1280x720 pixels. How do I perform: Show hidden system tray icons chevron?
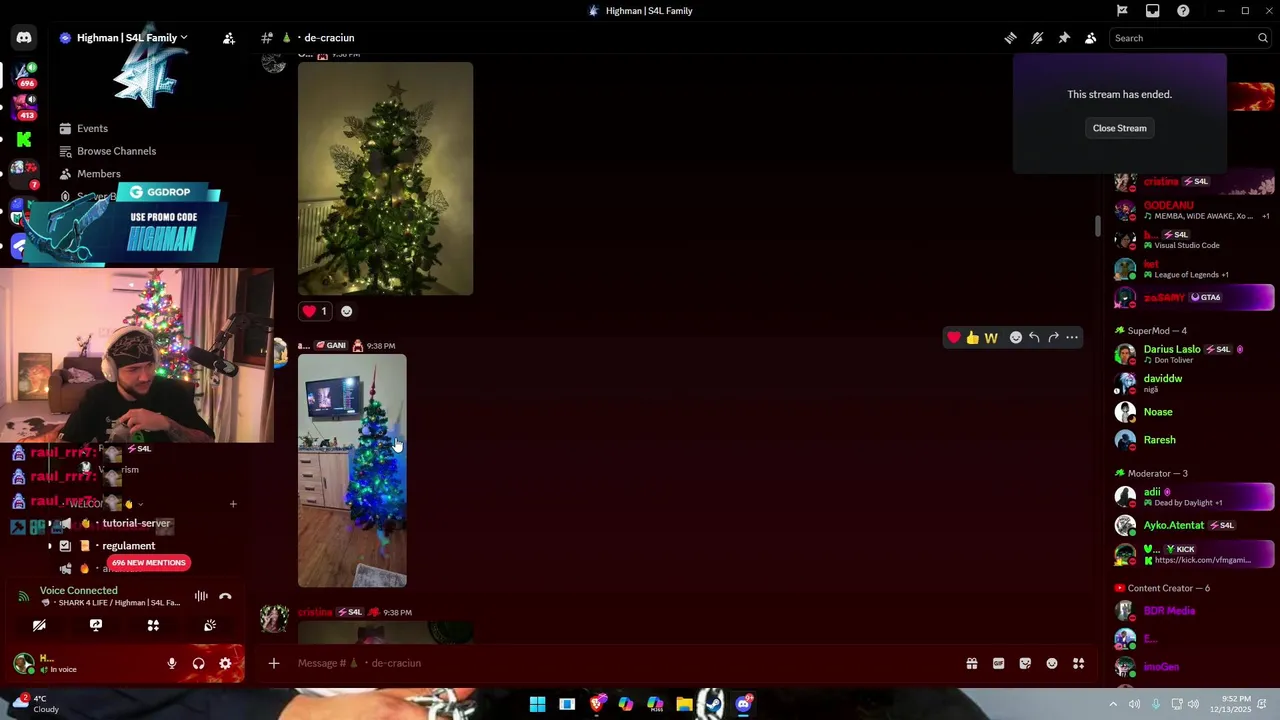tap(1113, 704)
